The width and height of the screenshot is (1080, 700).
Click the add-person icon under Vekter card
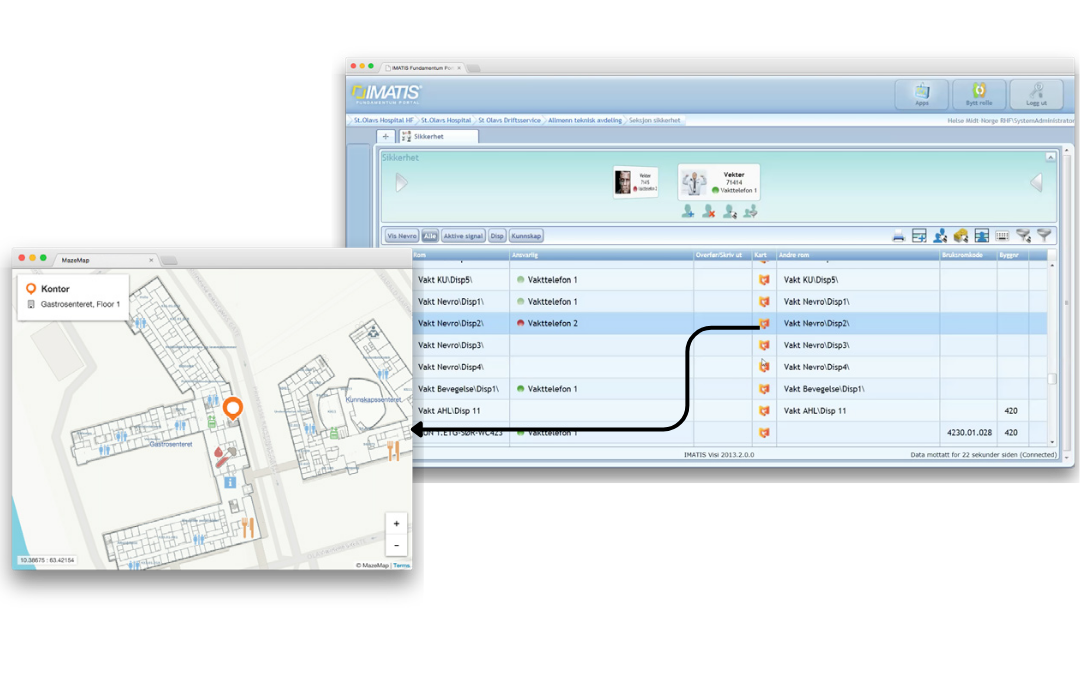[687, 212]
